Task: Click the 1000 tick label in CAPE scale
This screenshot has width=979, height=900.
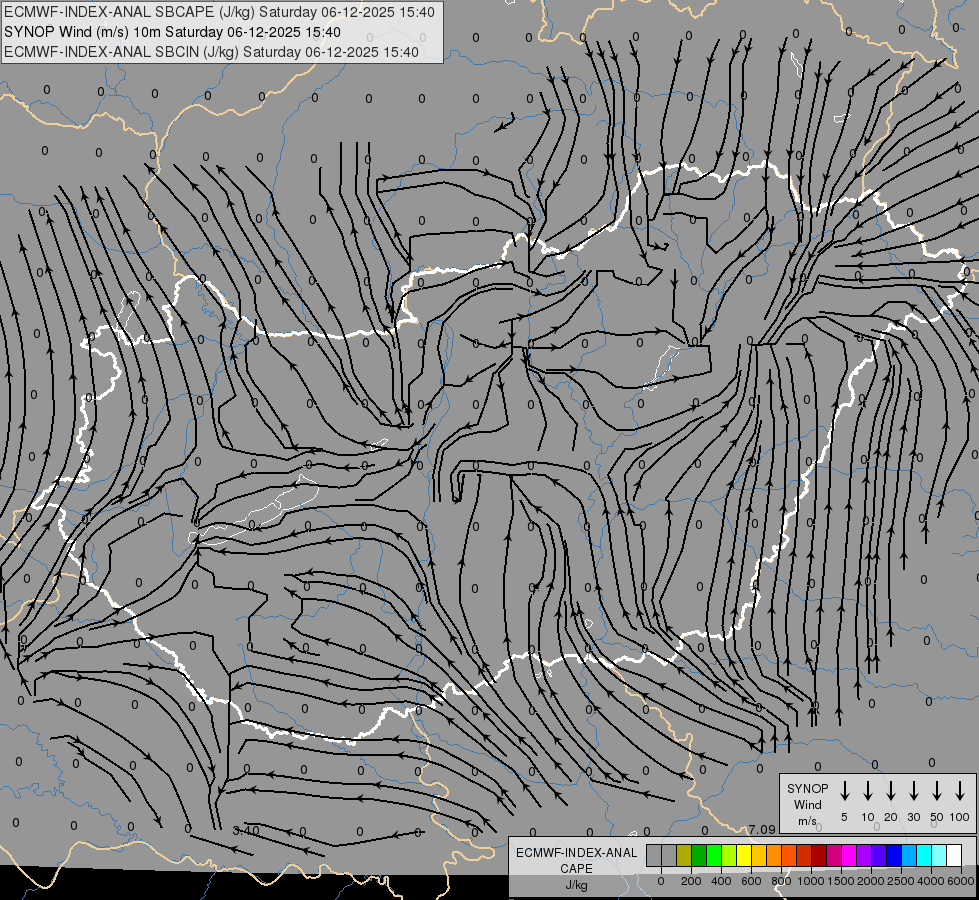Action: click(811, 881)
